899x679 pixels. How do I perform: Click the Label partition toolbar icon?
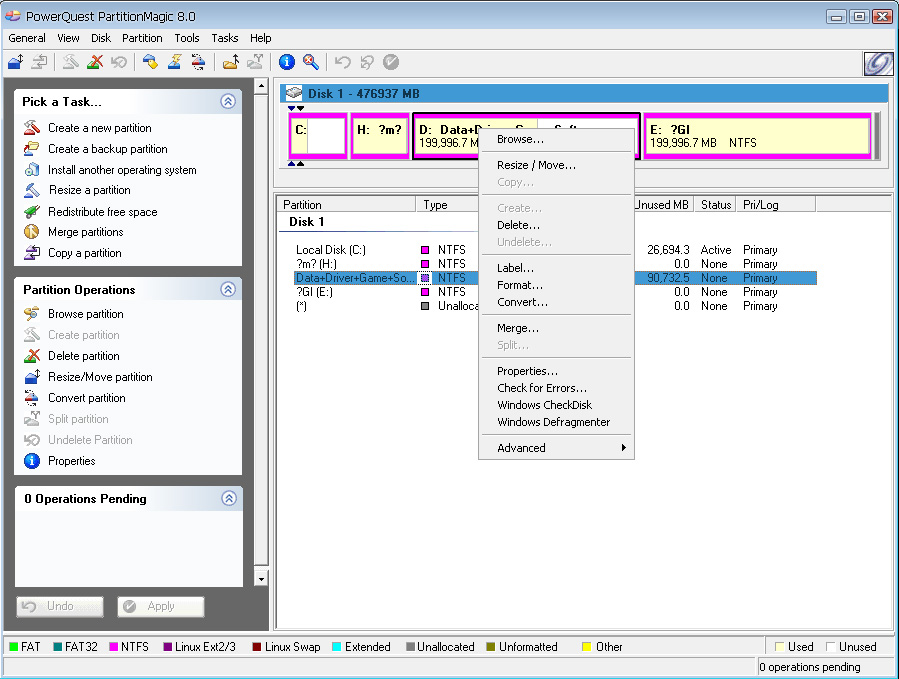[150, 61]
